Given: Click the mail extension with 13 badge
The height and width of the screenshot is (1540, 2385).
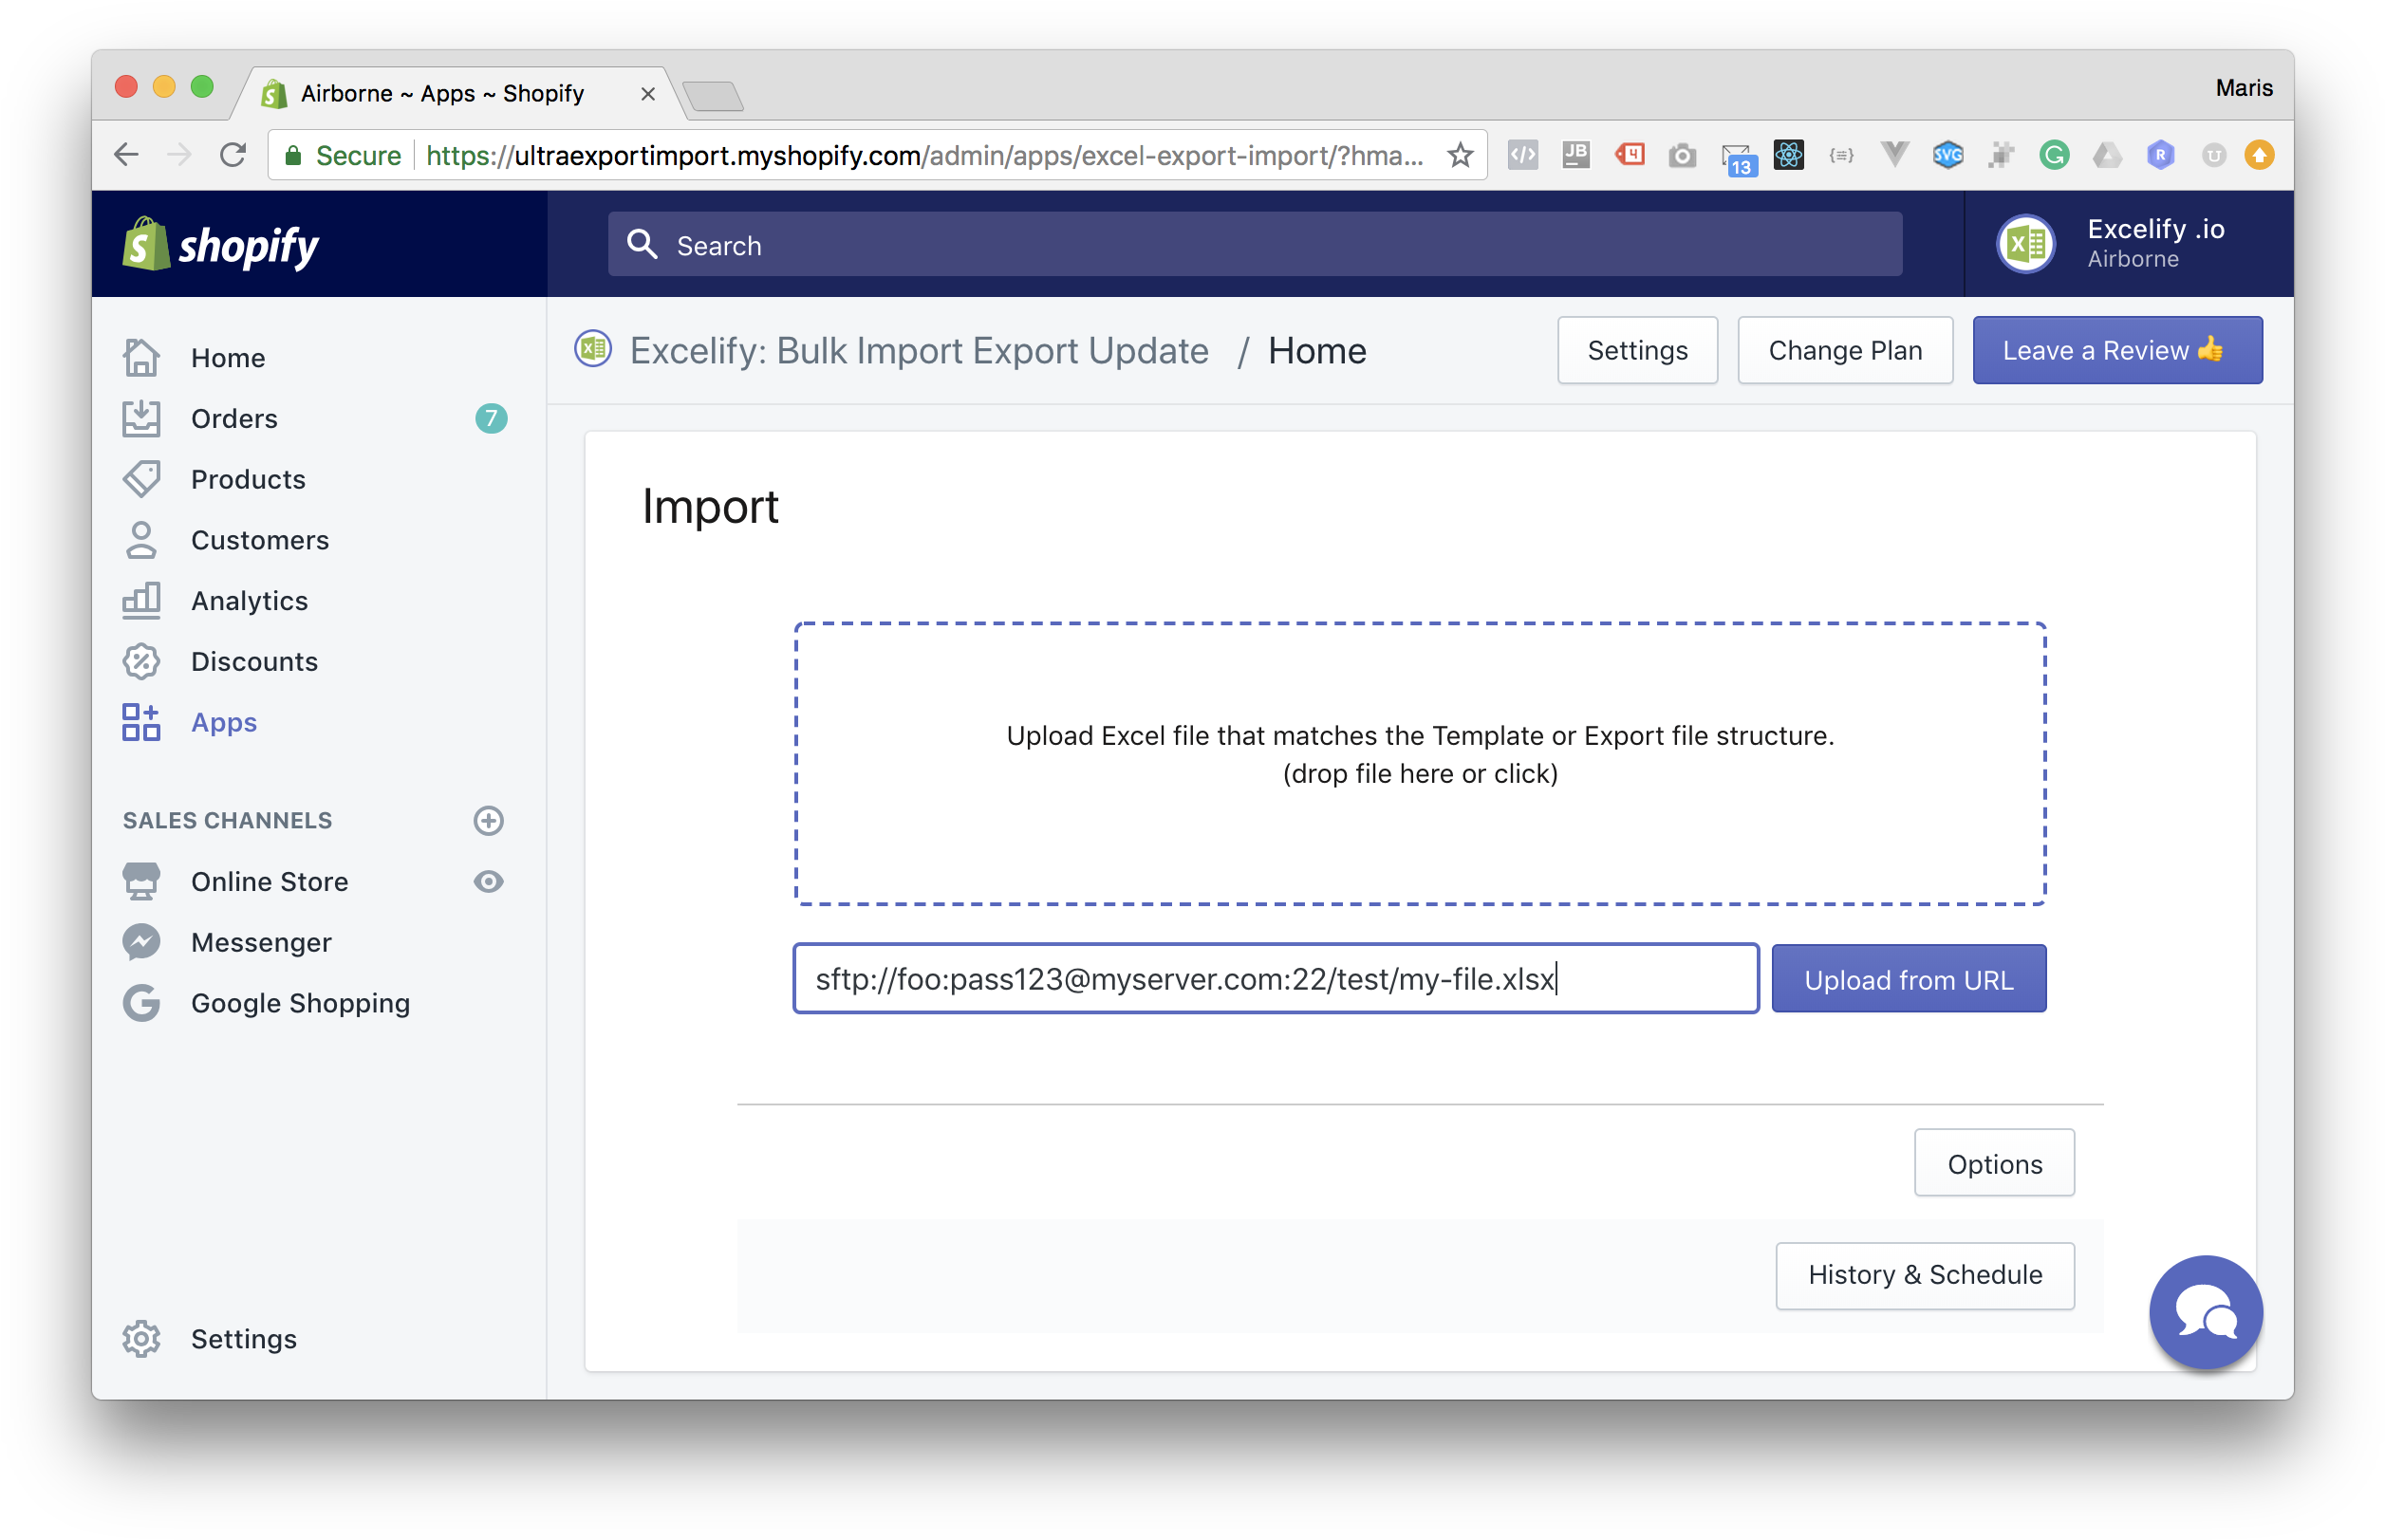Looking at the screenshot, I should [1738, 158].
